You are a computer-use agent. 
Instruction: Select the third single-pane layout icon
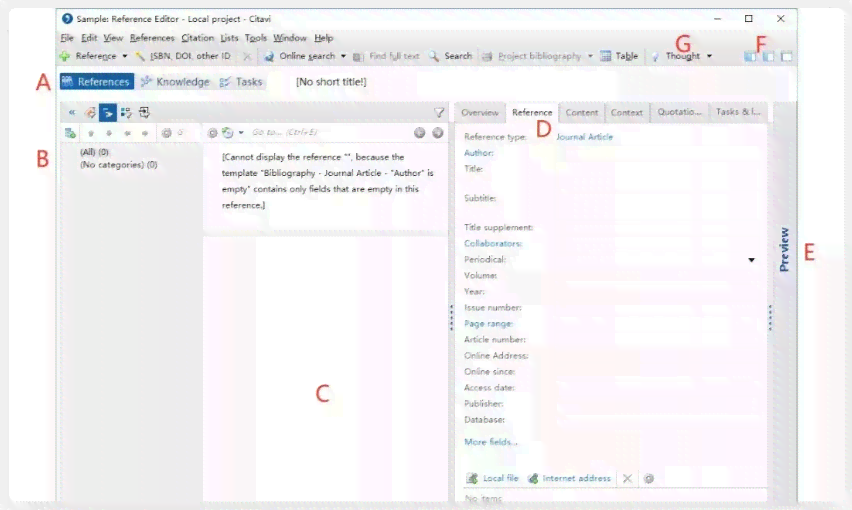coord(786,56)
